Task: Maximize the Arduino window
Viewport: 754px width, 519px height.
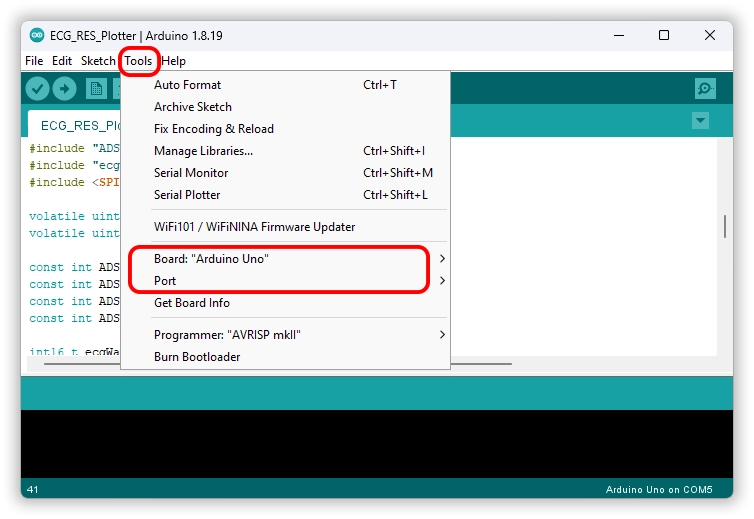Action: click(664, 35)
